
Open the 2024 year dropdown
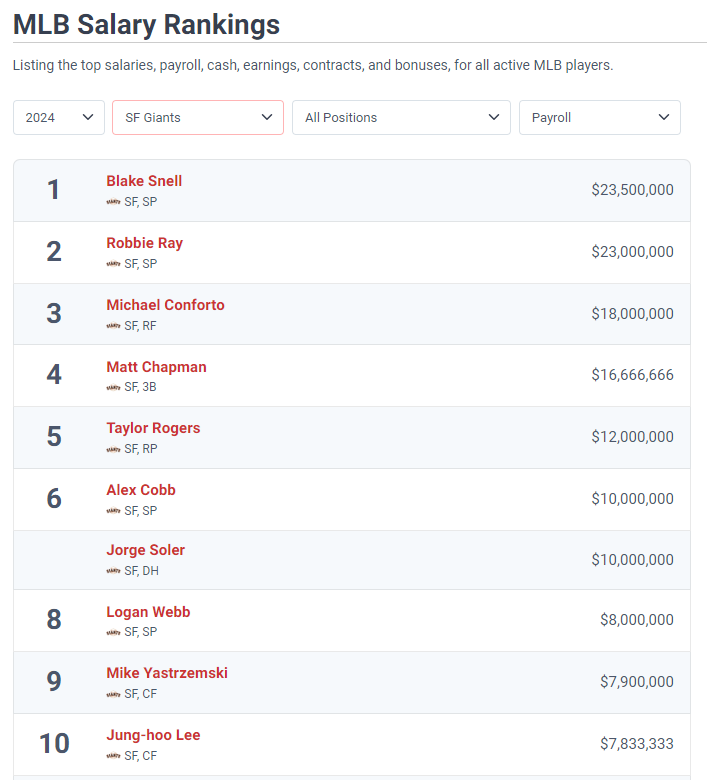(x=59, y=117)
